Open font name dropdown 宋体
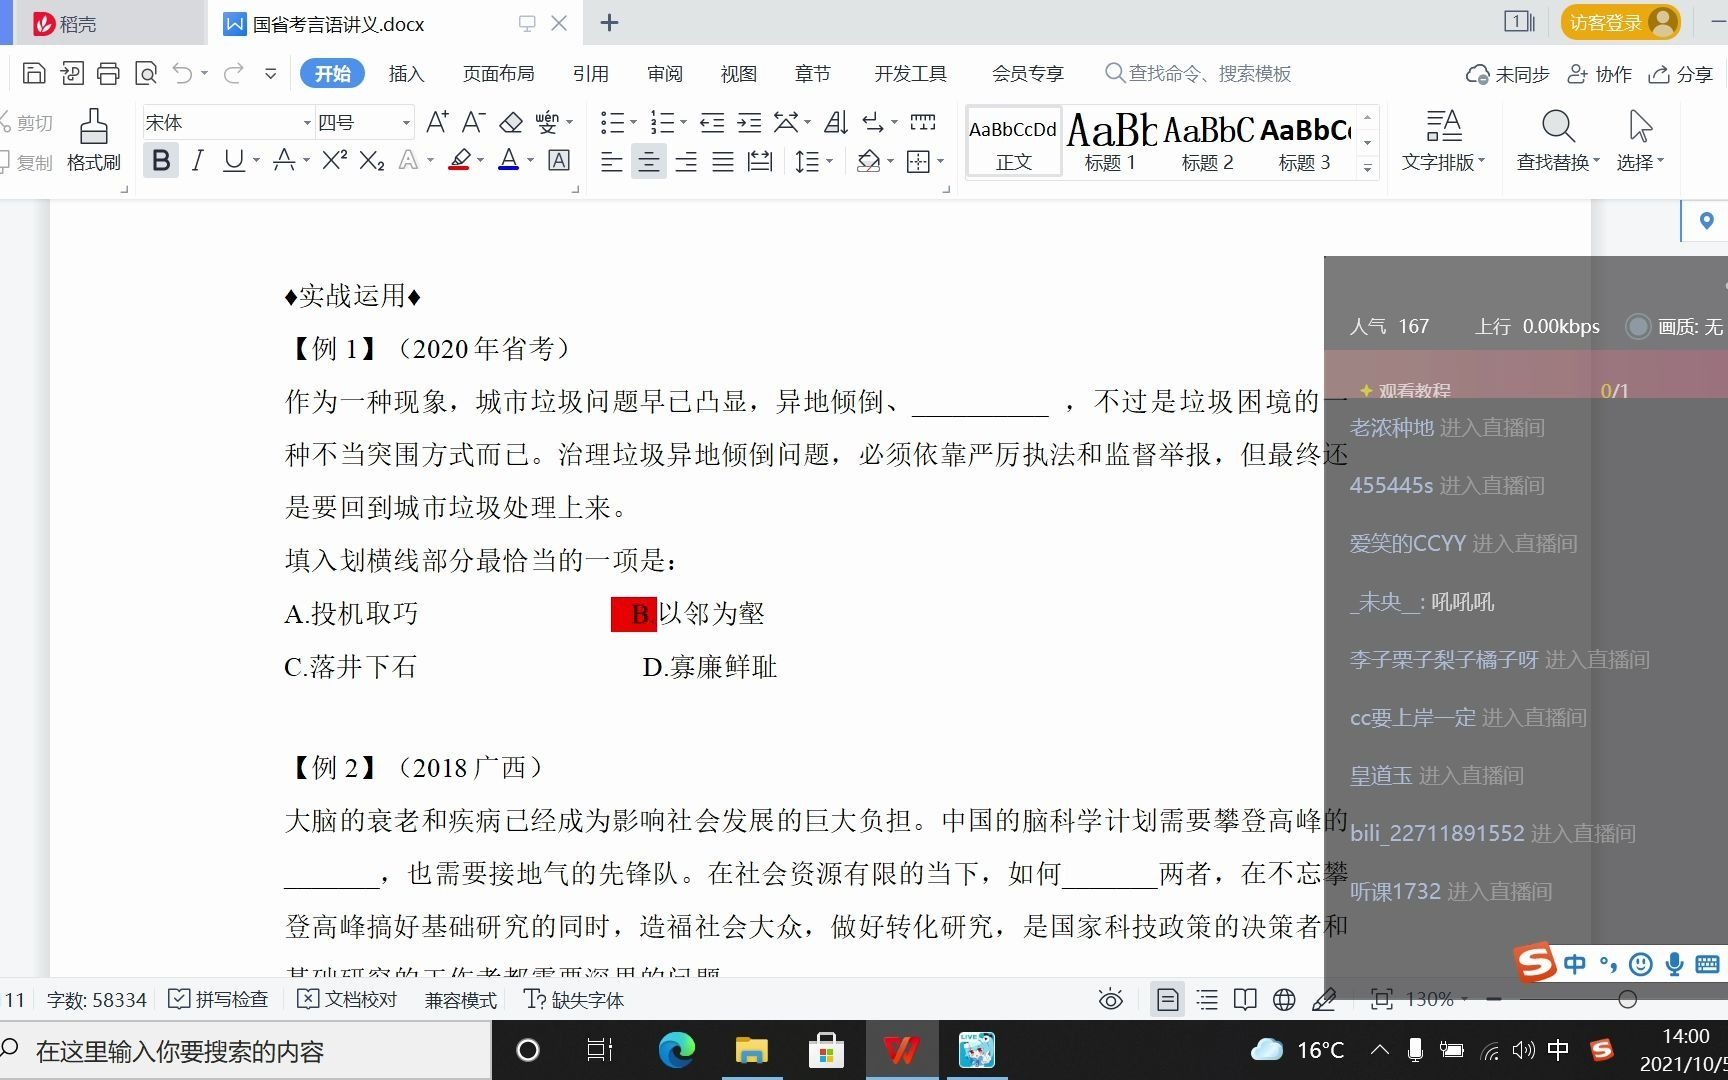This screenshot has height=1080, width=1728. [x=307, y=122]
